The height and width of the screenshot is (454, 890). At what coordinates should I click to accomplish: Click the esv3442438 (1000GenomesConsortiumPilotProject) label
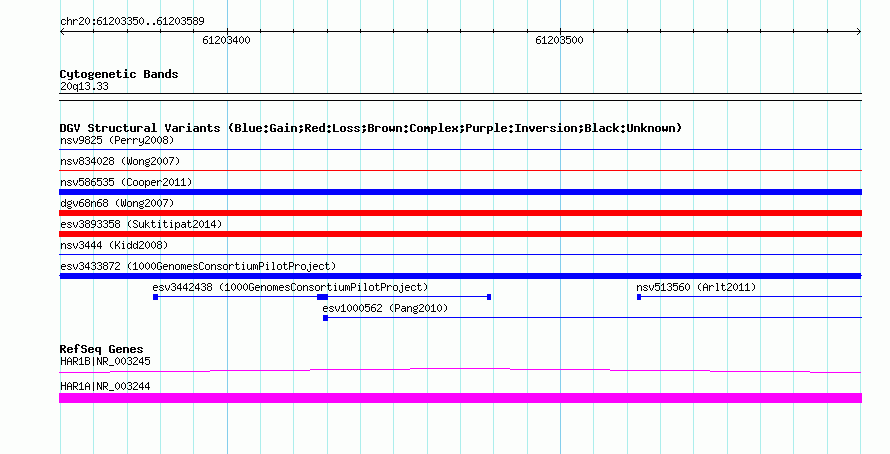(290, 287)
